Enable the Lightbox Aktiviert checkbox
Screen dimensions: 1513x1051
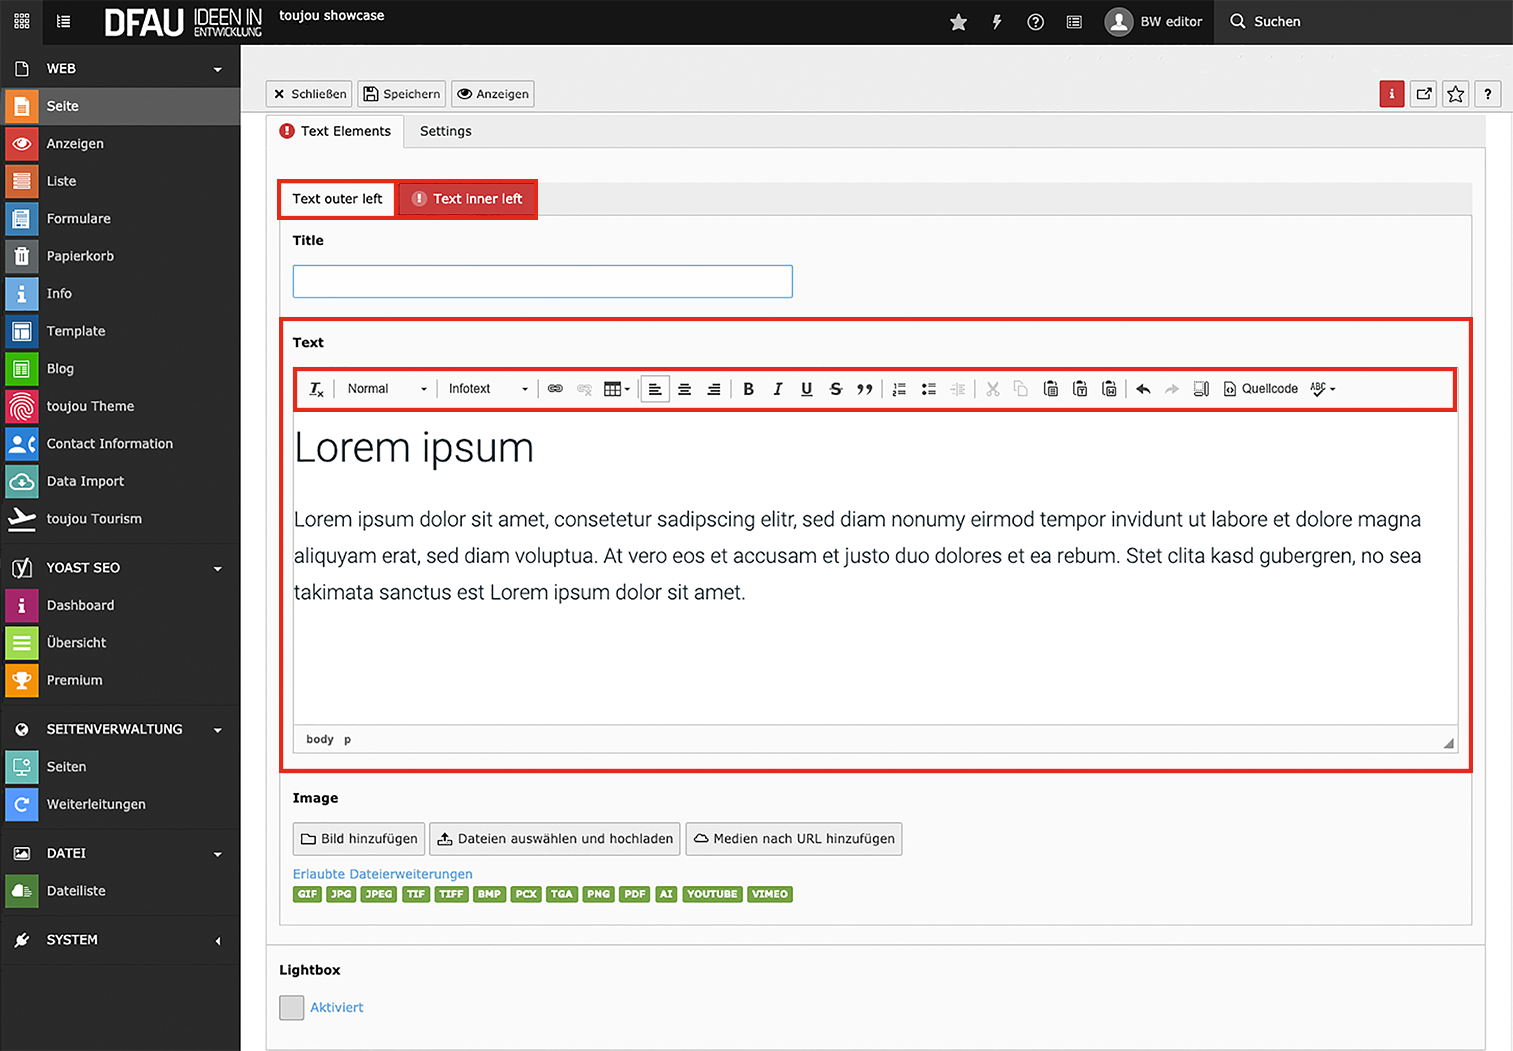pyautogui.click(x=292, y=1007)
